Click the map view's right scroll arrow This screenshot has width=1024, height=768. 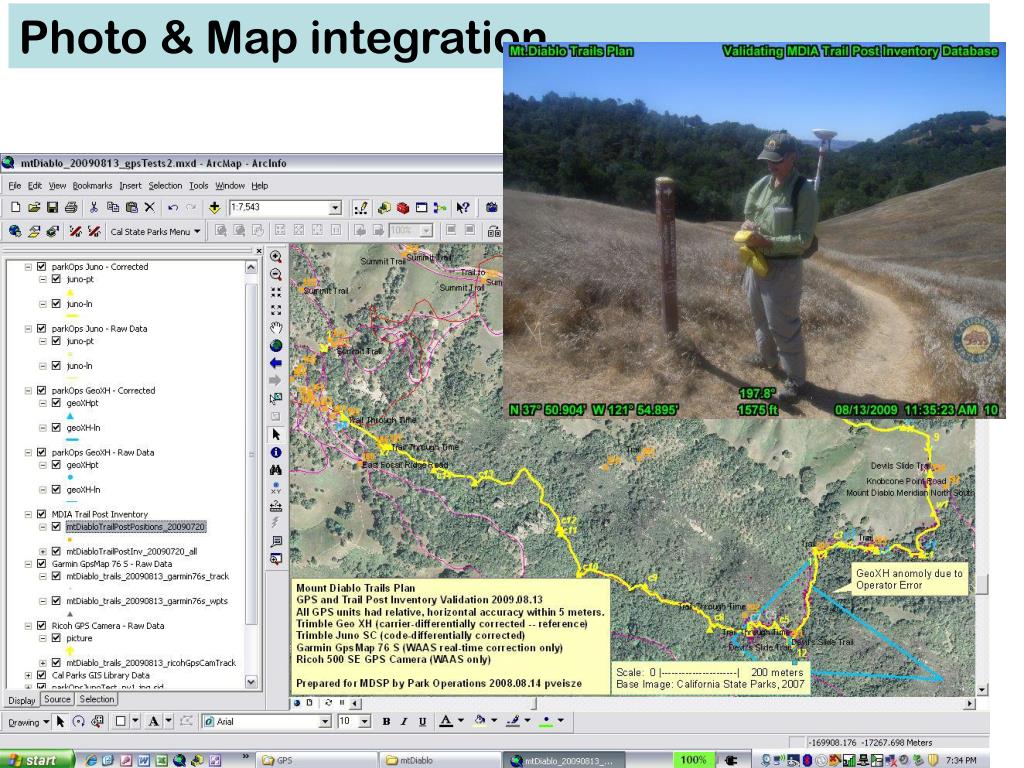969,703
